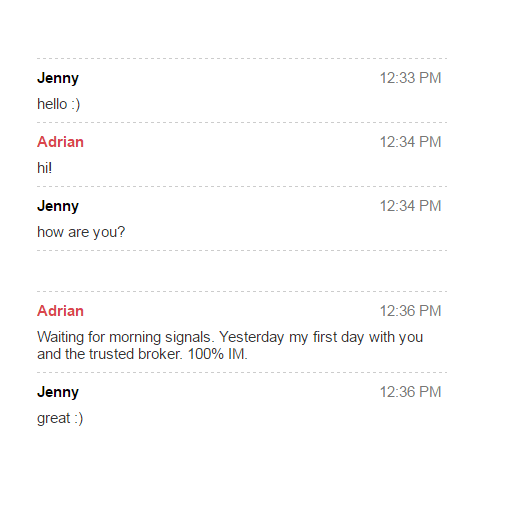Select the 'hi!' message text
Image resolution: width=527 pixels, height=514 pixels.
[44, 168]
